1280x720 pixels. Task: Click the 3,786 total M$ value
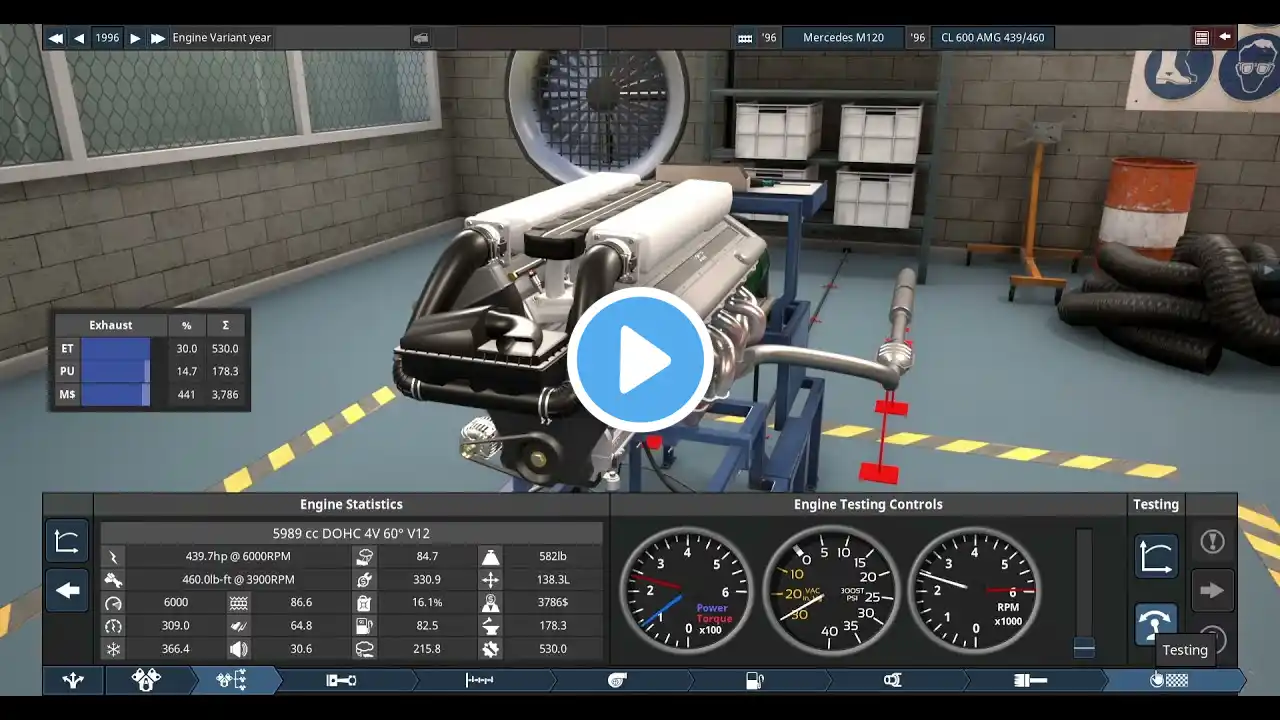[225, 394]
